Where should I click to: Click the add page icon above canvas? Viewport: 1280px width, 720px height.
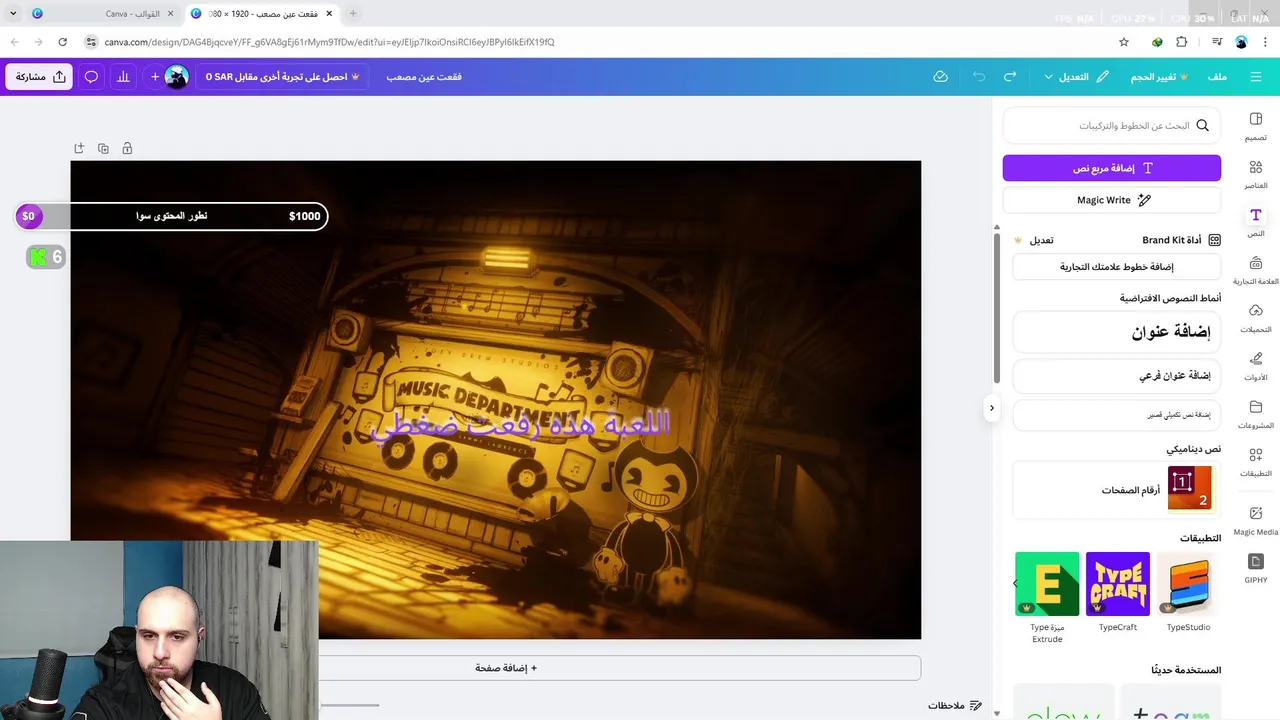79,148
